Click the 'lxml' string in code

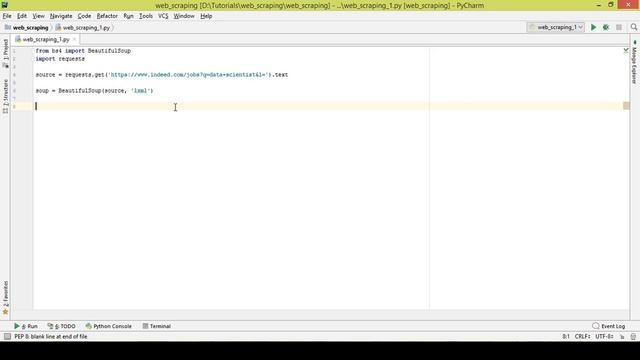(x=140, y=91)
